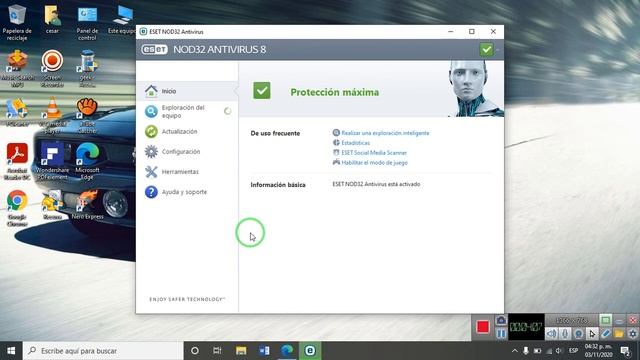This screenshot has width=640, height=360.
Task: Open volume control in system tray
Action: click(559, 351)
